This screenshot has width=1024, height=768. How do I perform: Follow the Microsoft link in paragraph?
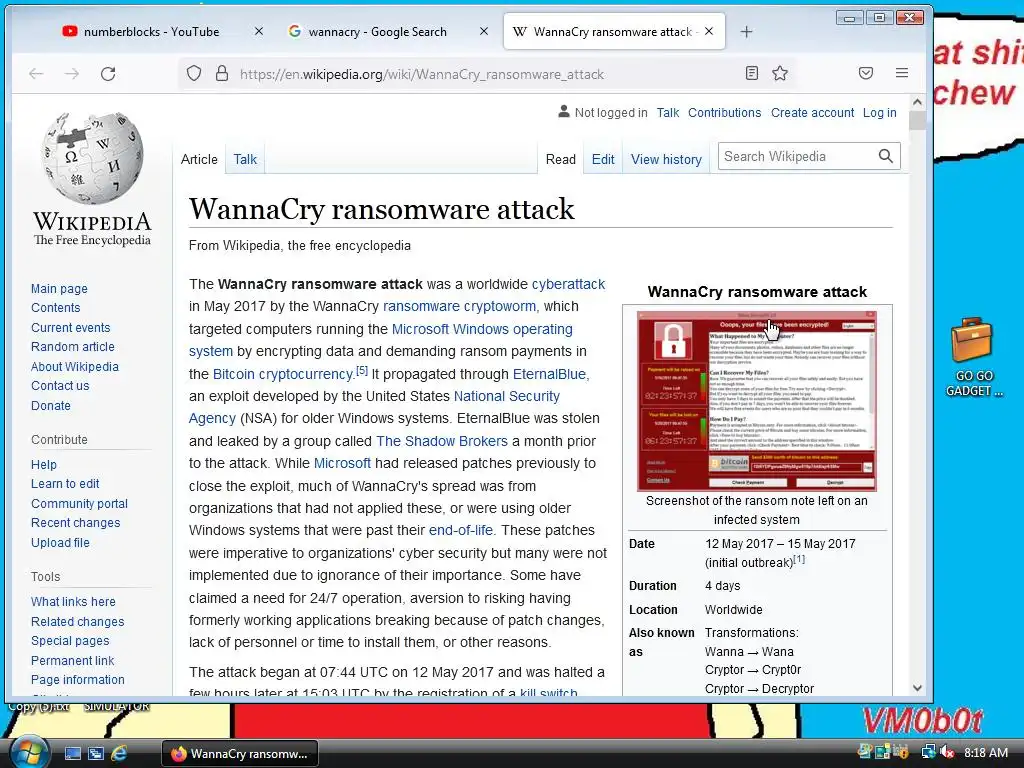(x=342, y=464)
